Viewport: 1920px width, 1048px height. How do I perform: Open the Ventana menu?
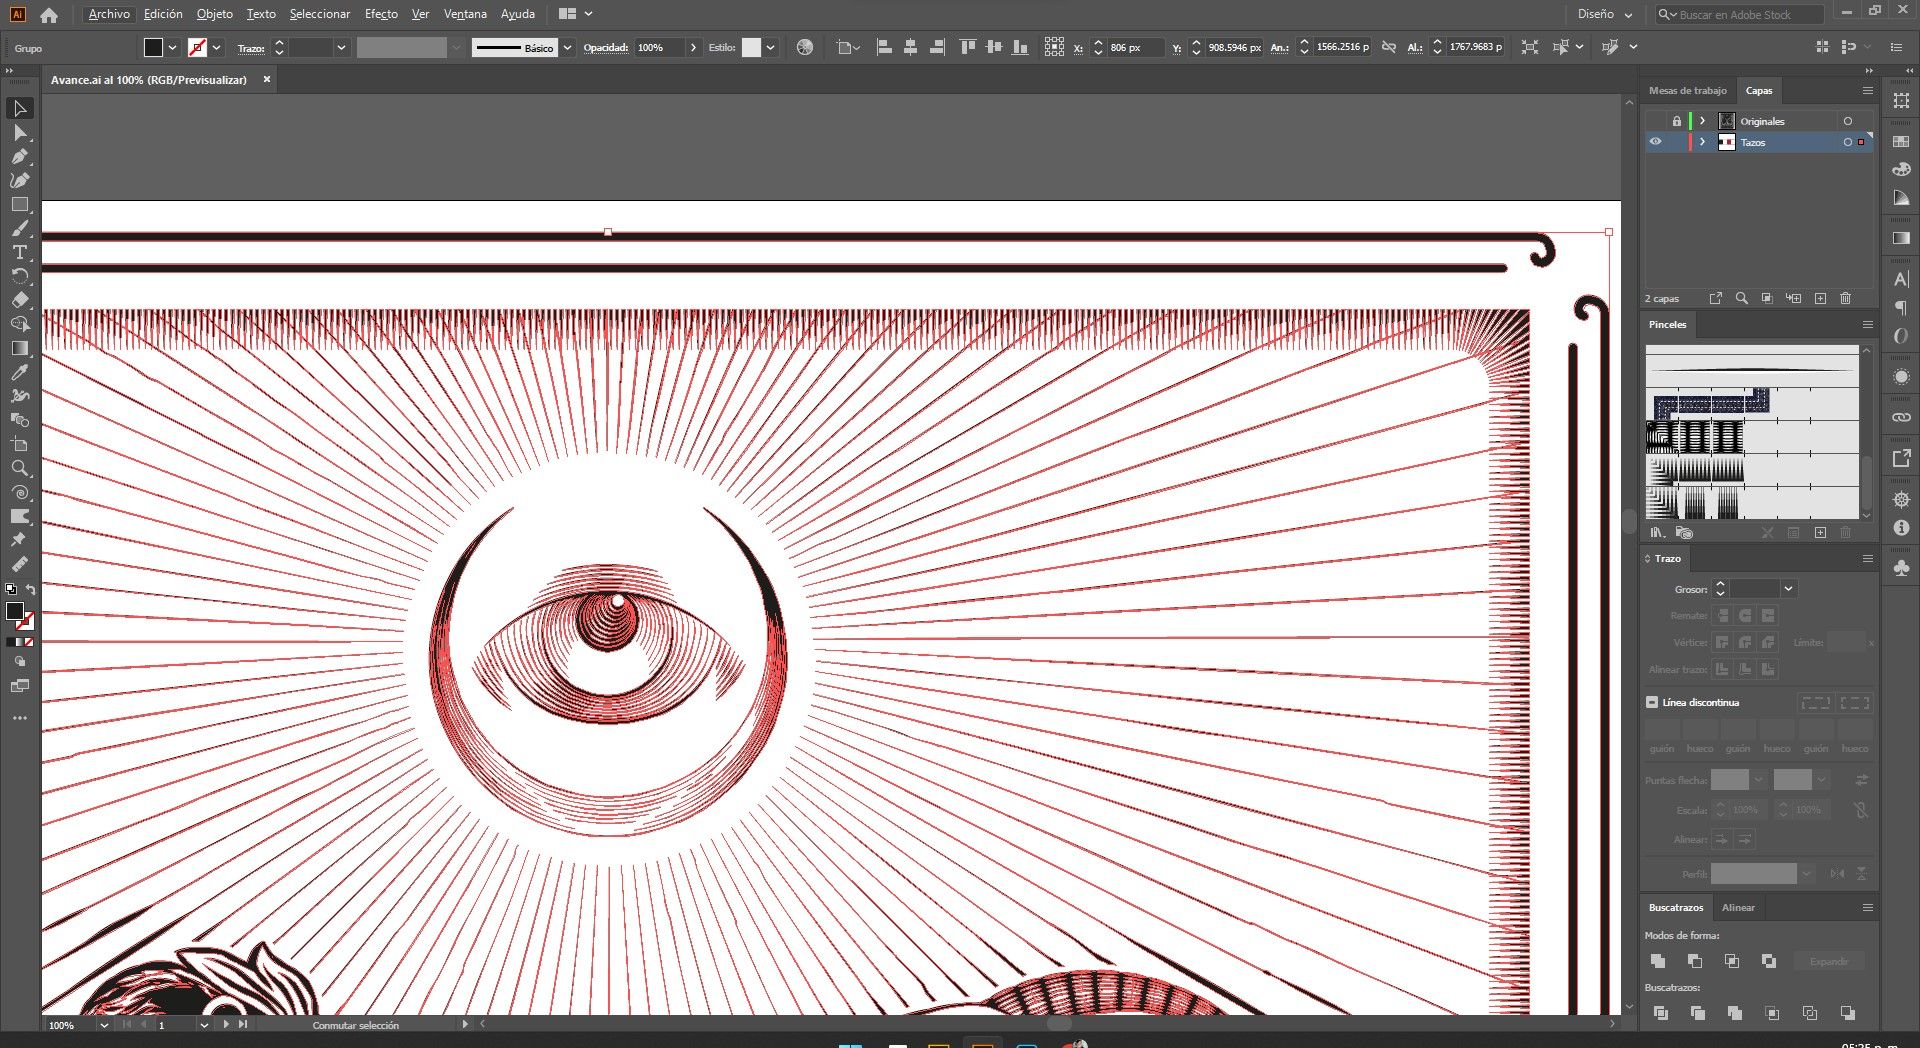click(x=465, y=14)
